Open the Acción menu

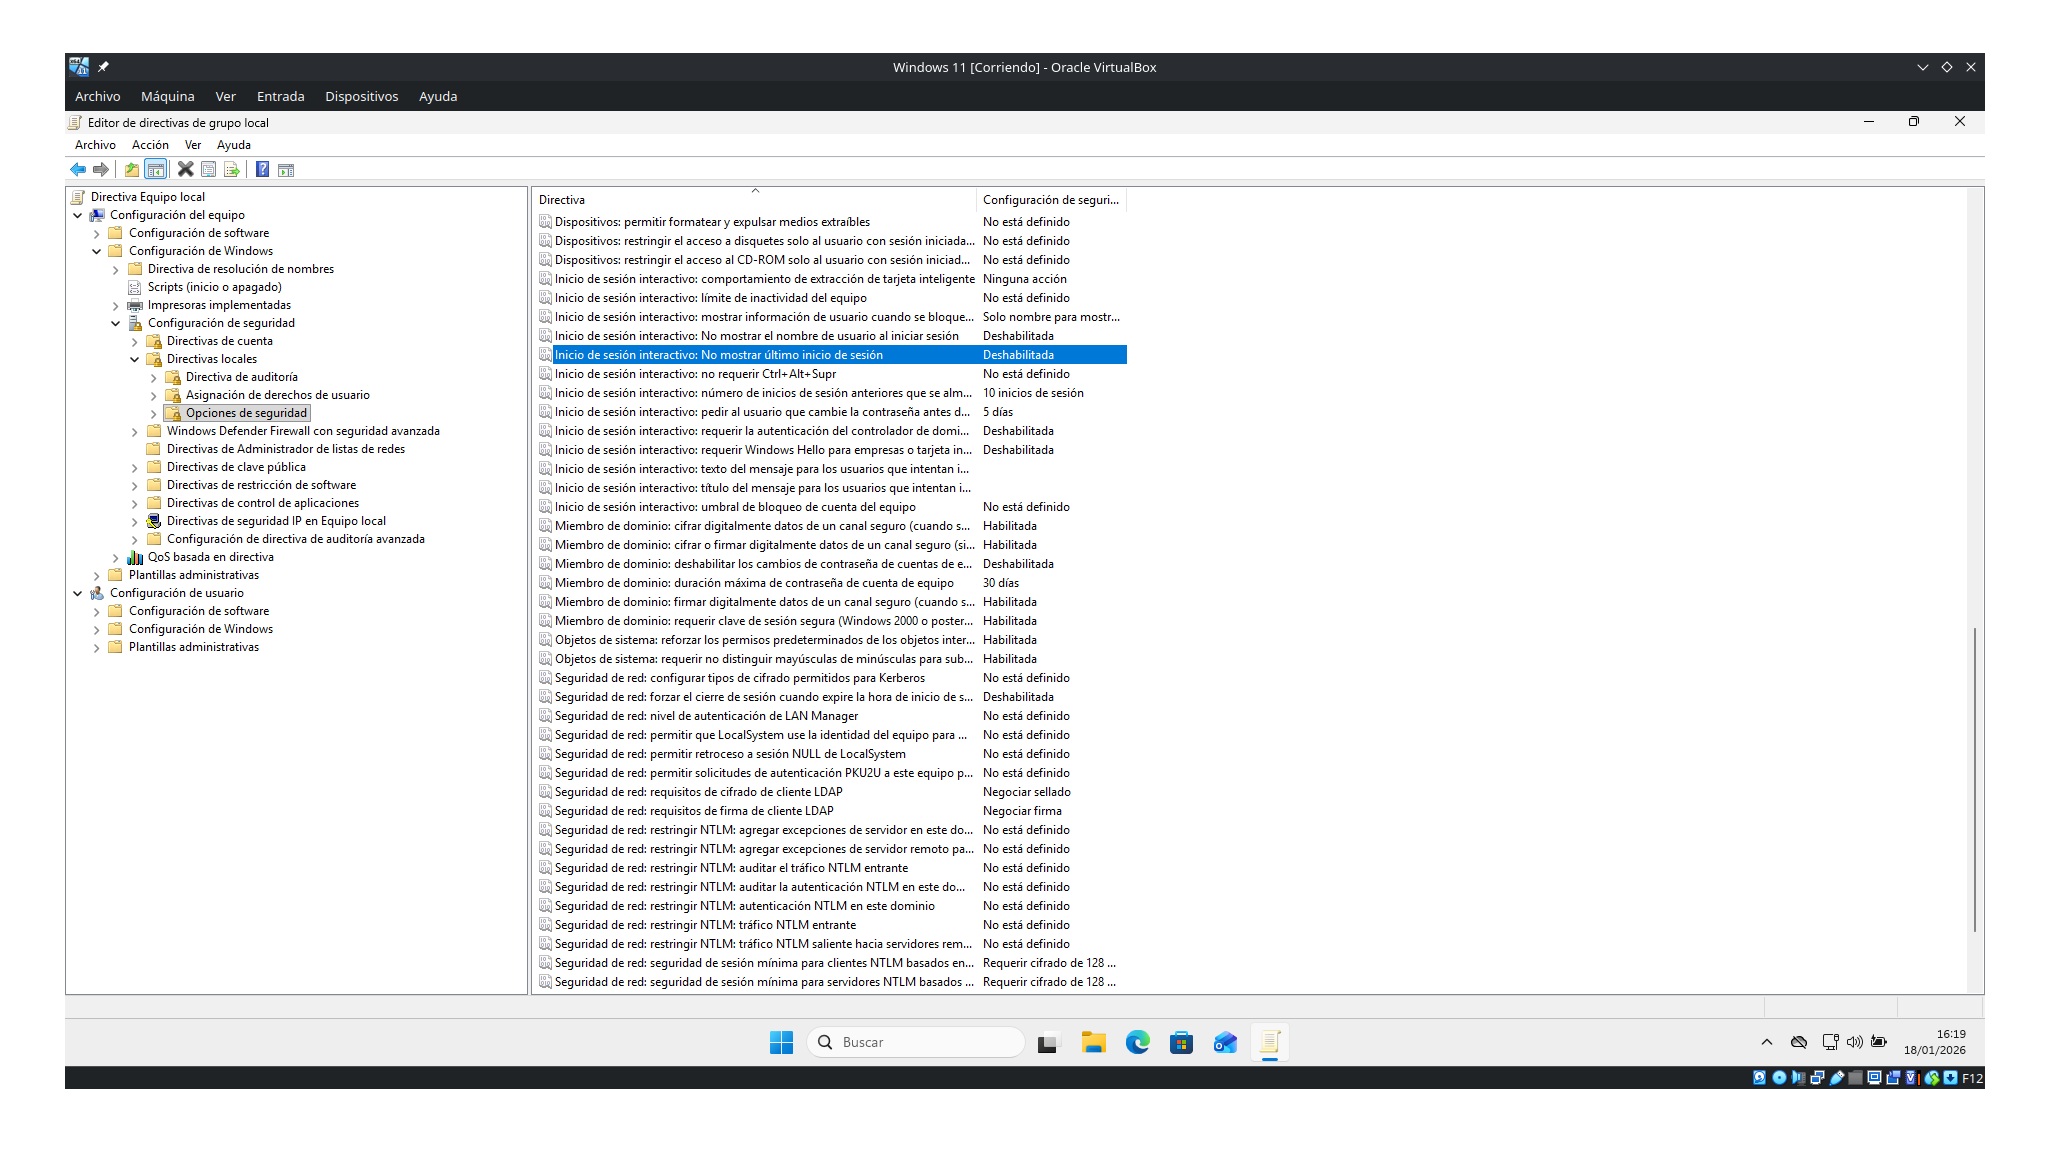(150, 145)
